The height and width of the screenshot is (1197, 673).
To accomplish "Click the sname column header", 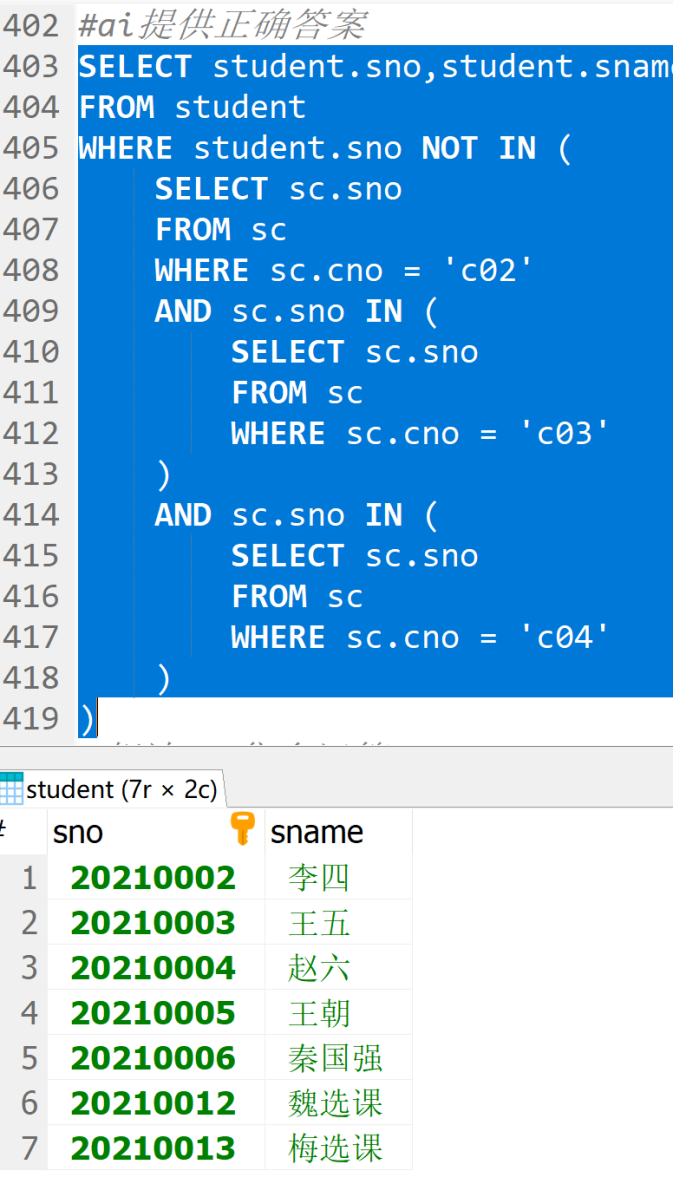I will click(338, 831).
